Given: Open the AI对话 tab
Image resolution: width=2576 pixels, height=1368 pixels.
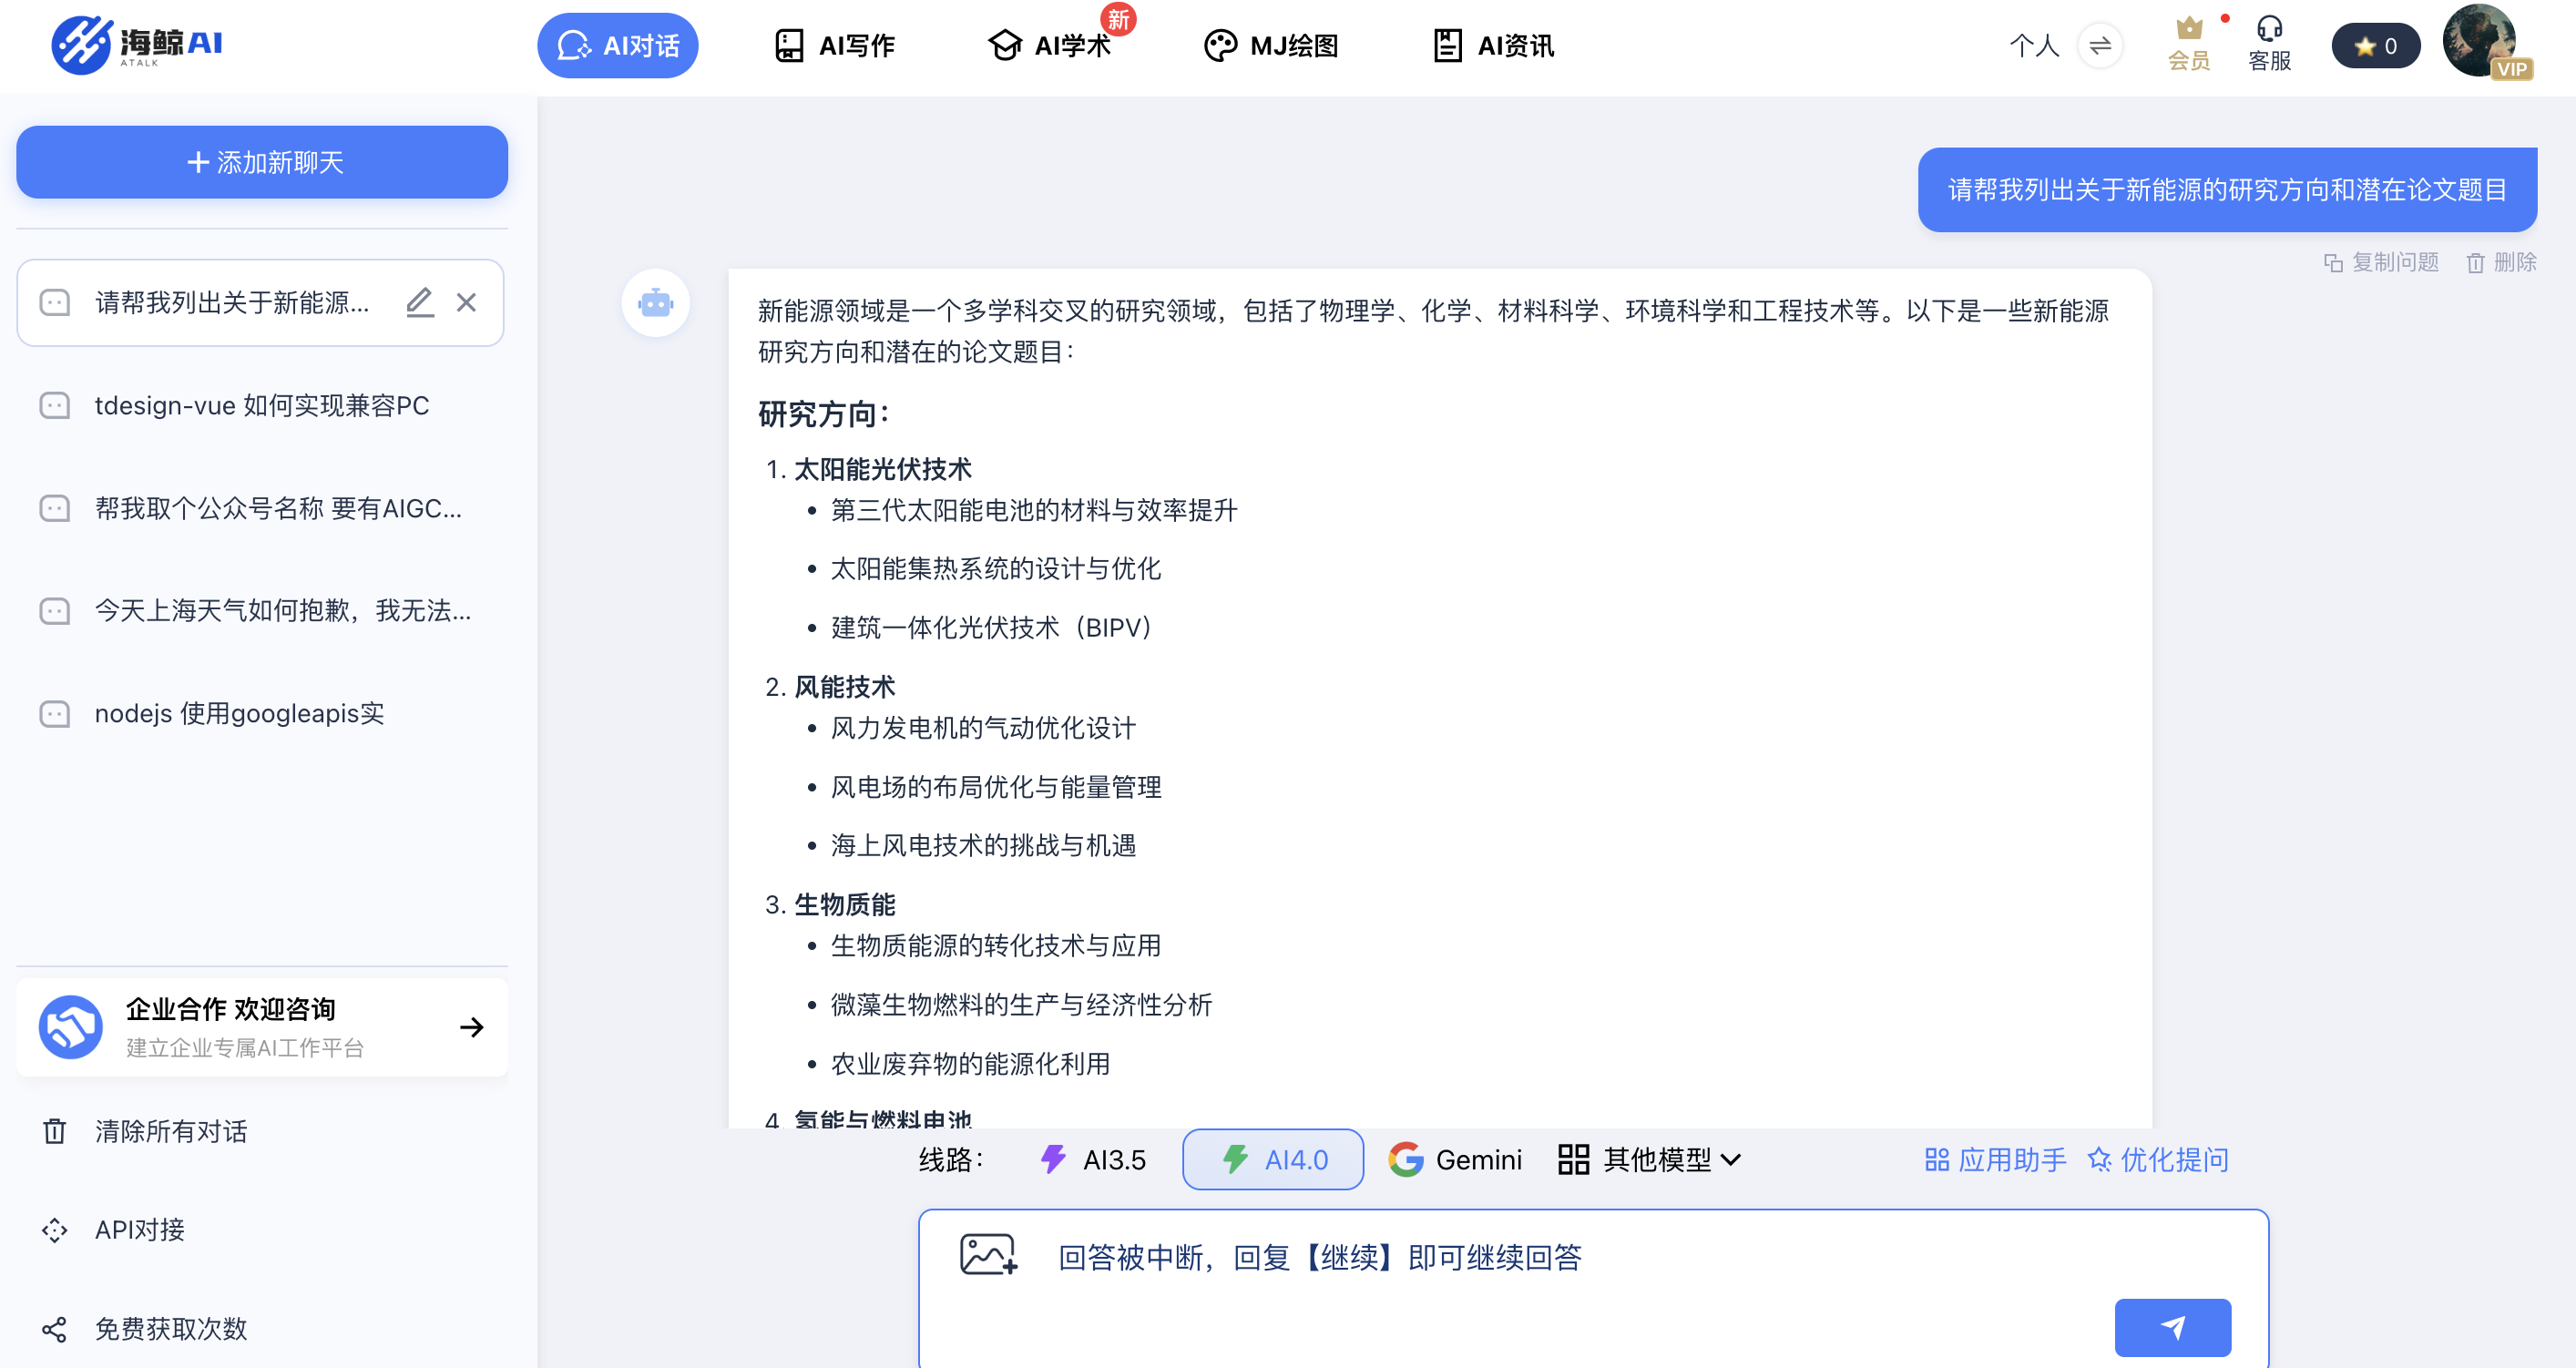Looking at the screenshot, I should tap(617, 45).
